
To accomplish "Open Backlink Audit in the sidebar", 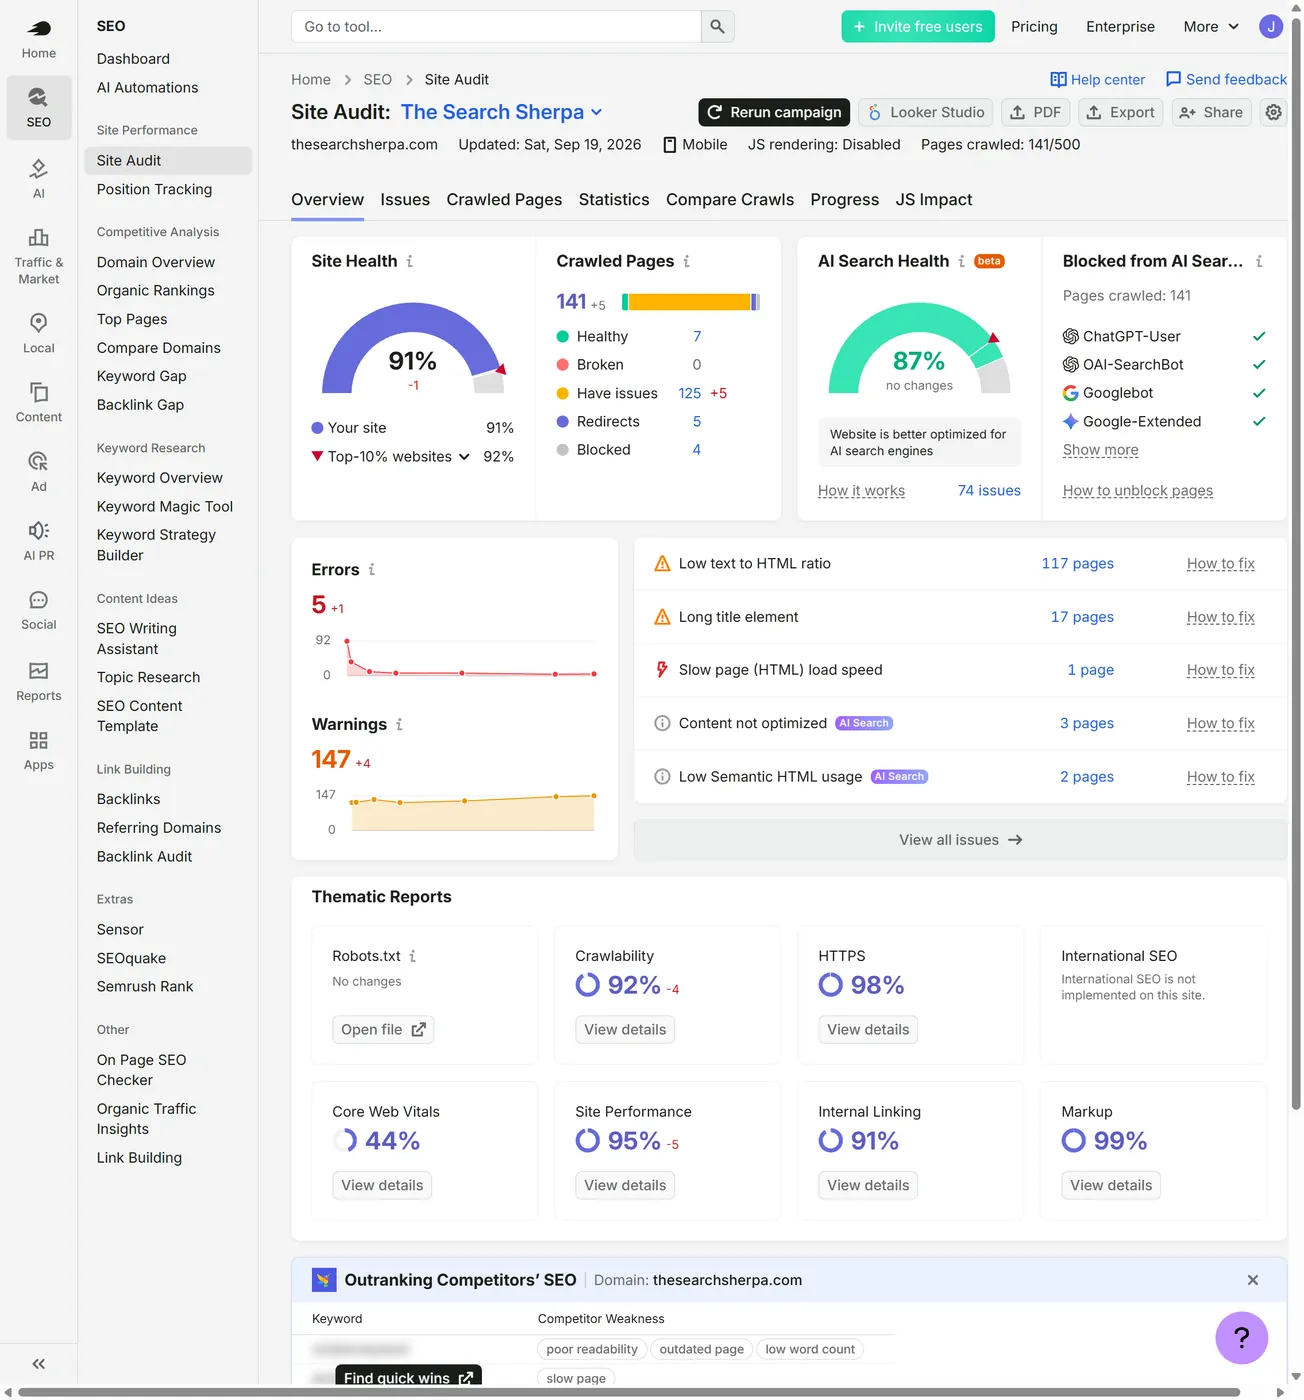I will tap(144, 857).
